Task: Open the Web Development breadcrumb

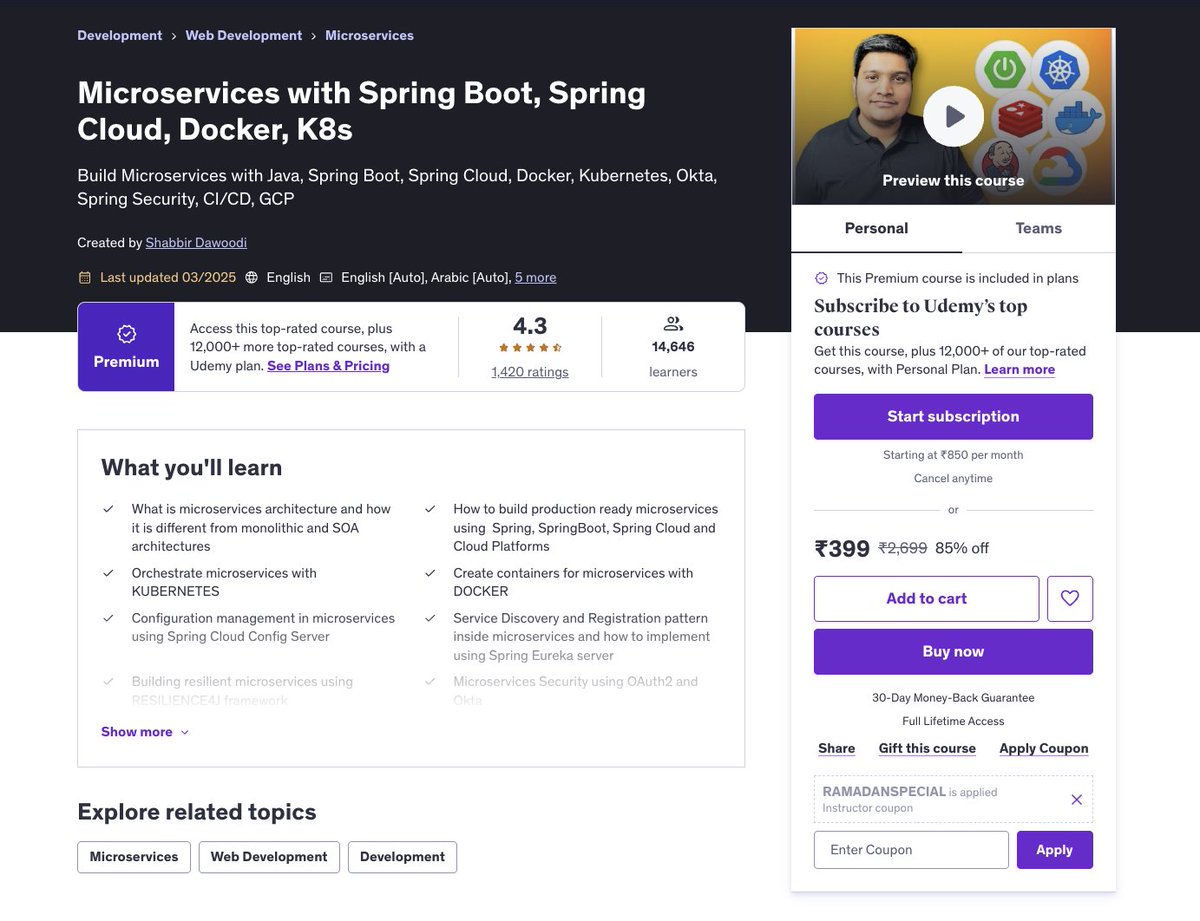Action: click(244, 35)
